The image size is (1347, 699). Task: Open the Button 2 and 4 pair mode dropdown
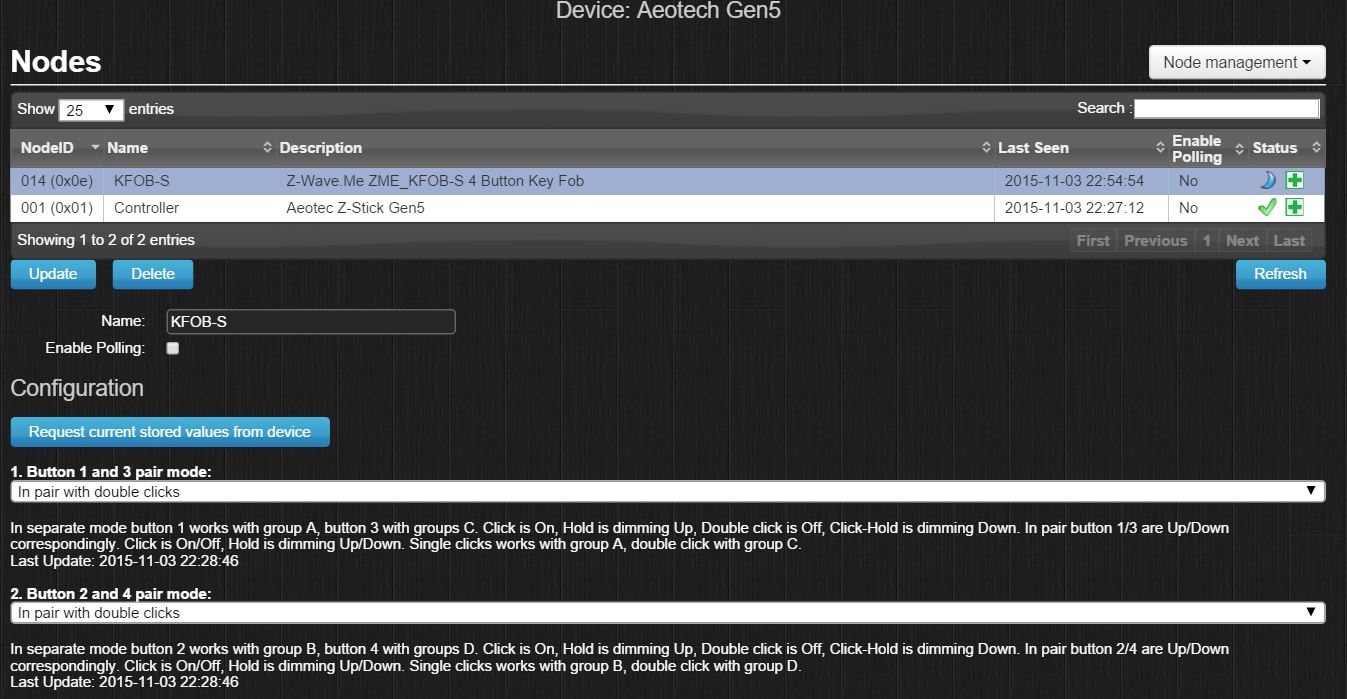668,612
